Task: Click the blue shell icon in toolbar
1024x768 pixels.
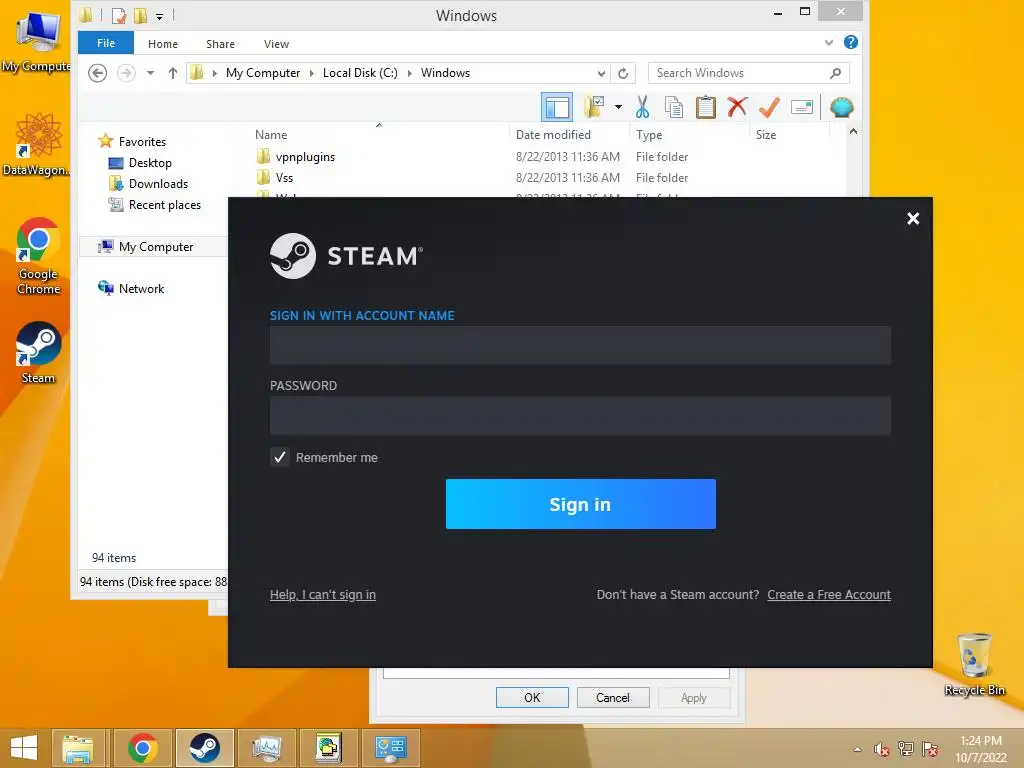Action: click(841, 107)
